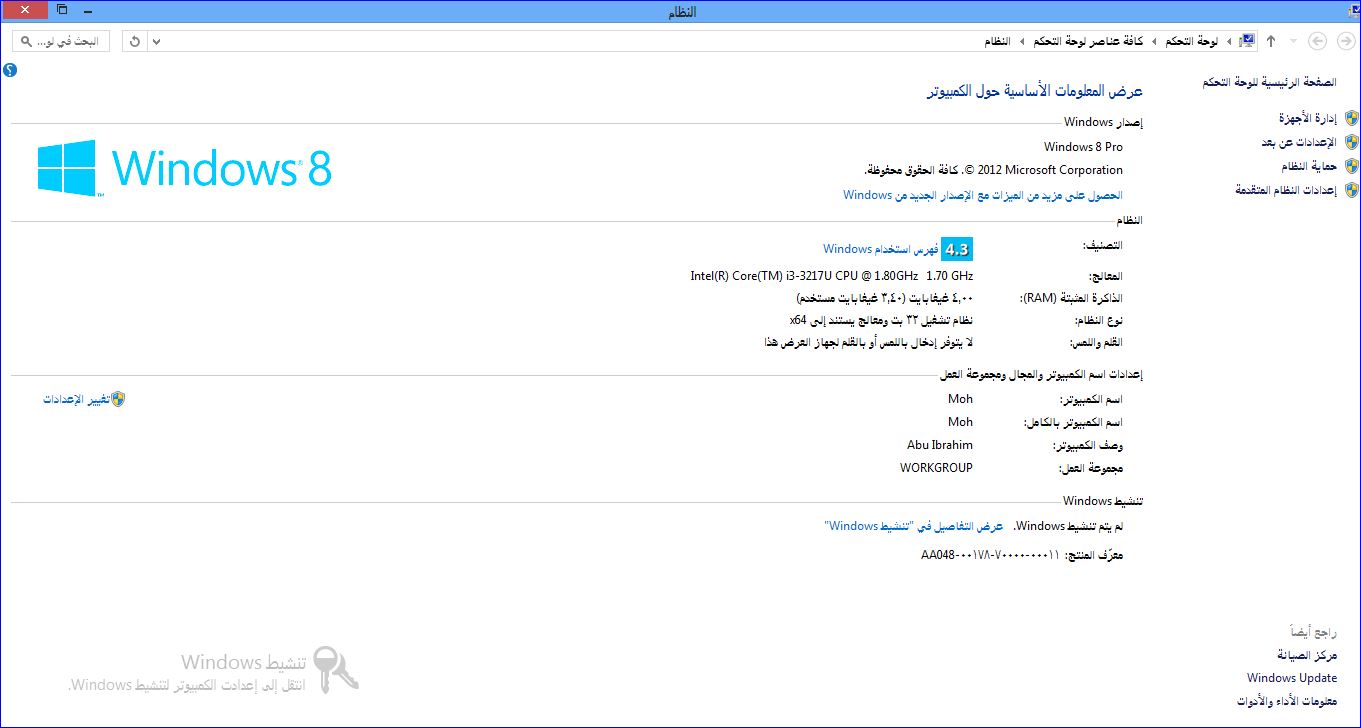Screen dimensions: 1361x728
Task: Close the النظام window
Action: click(x=24, y=10)
